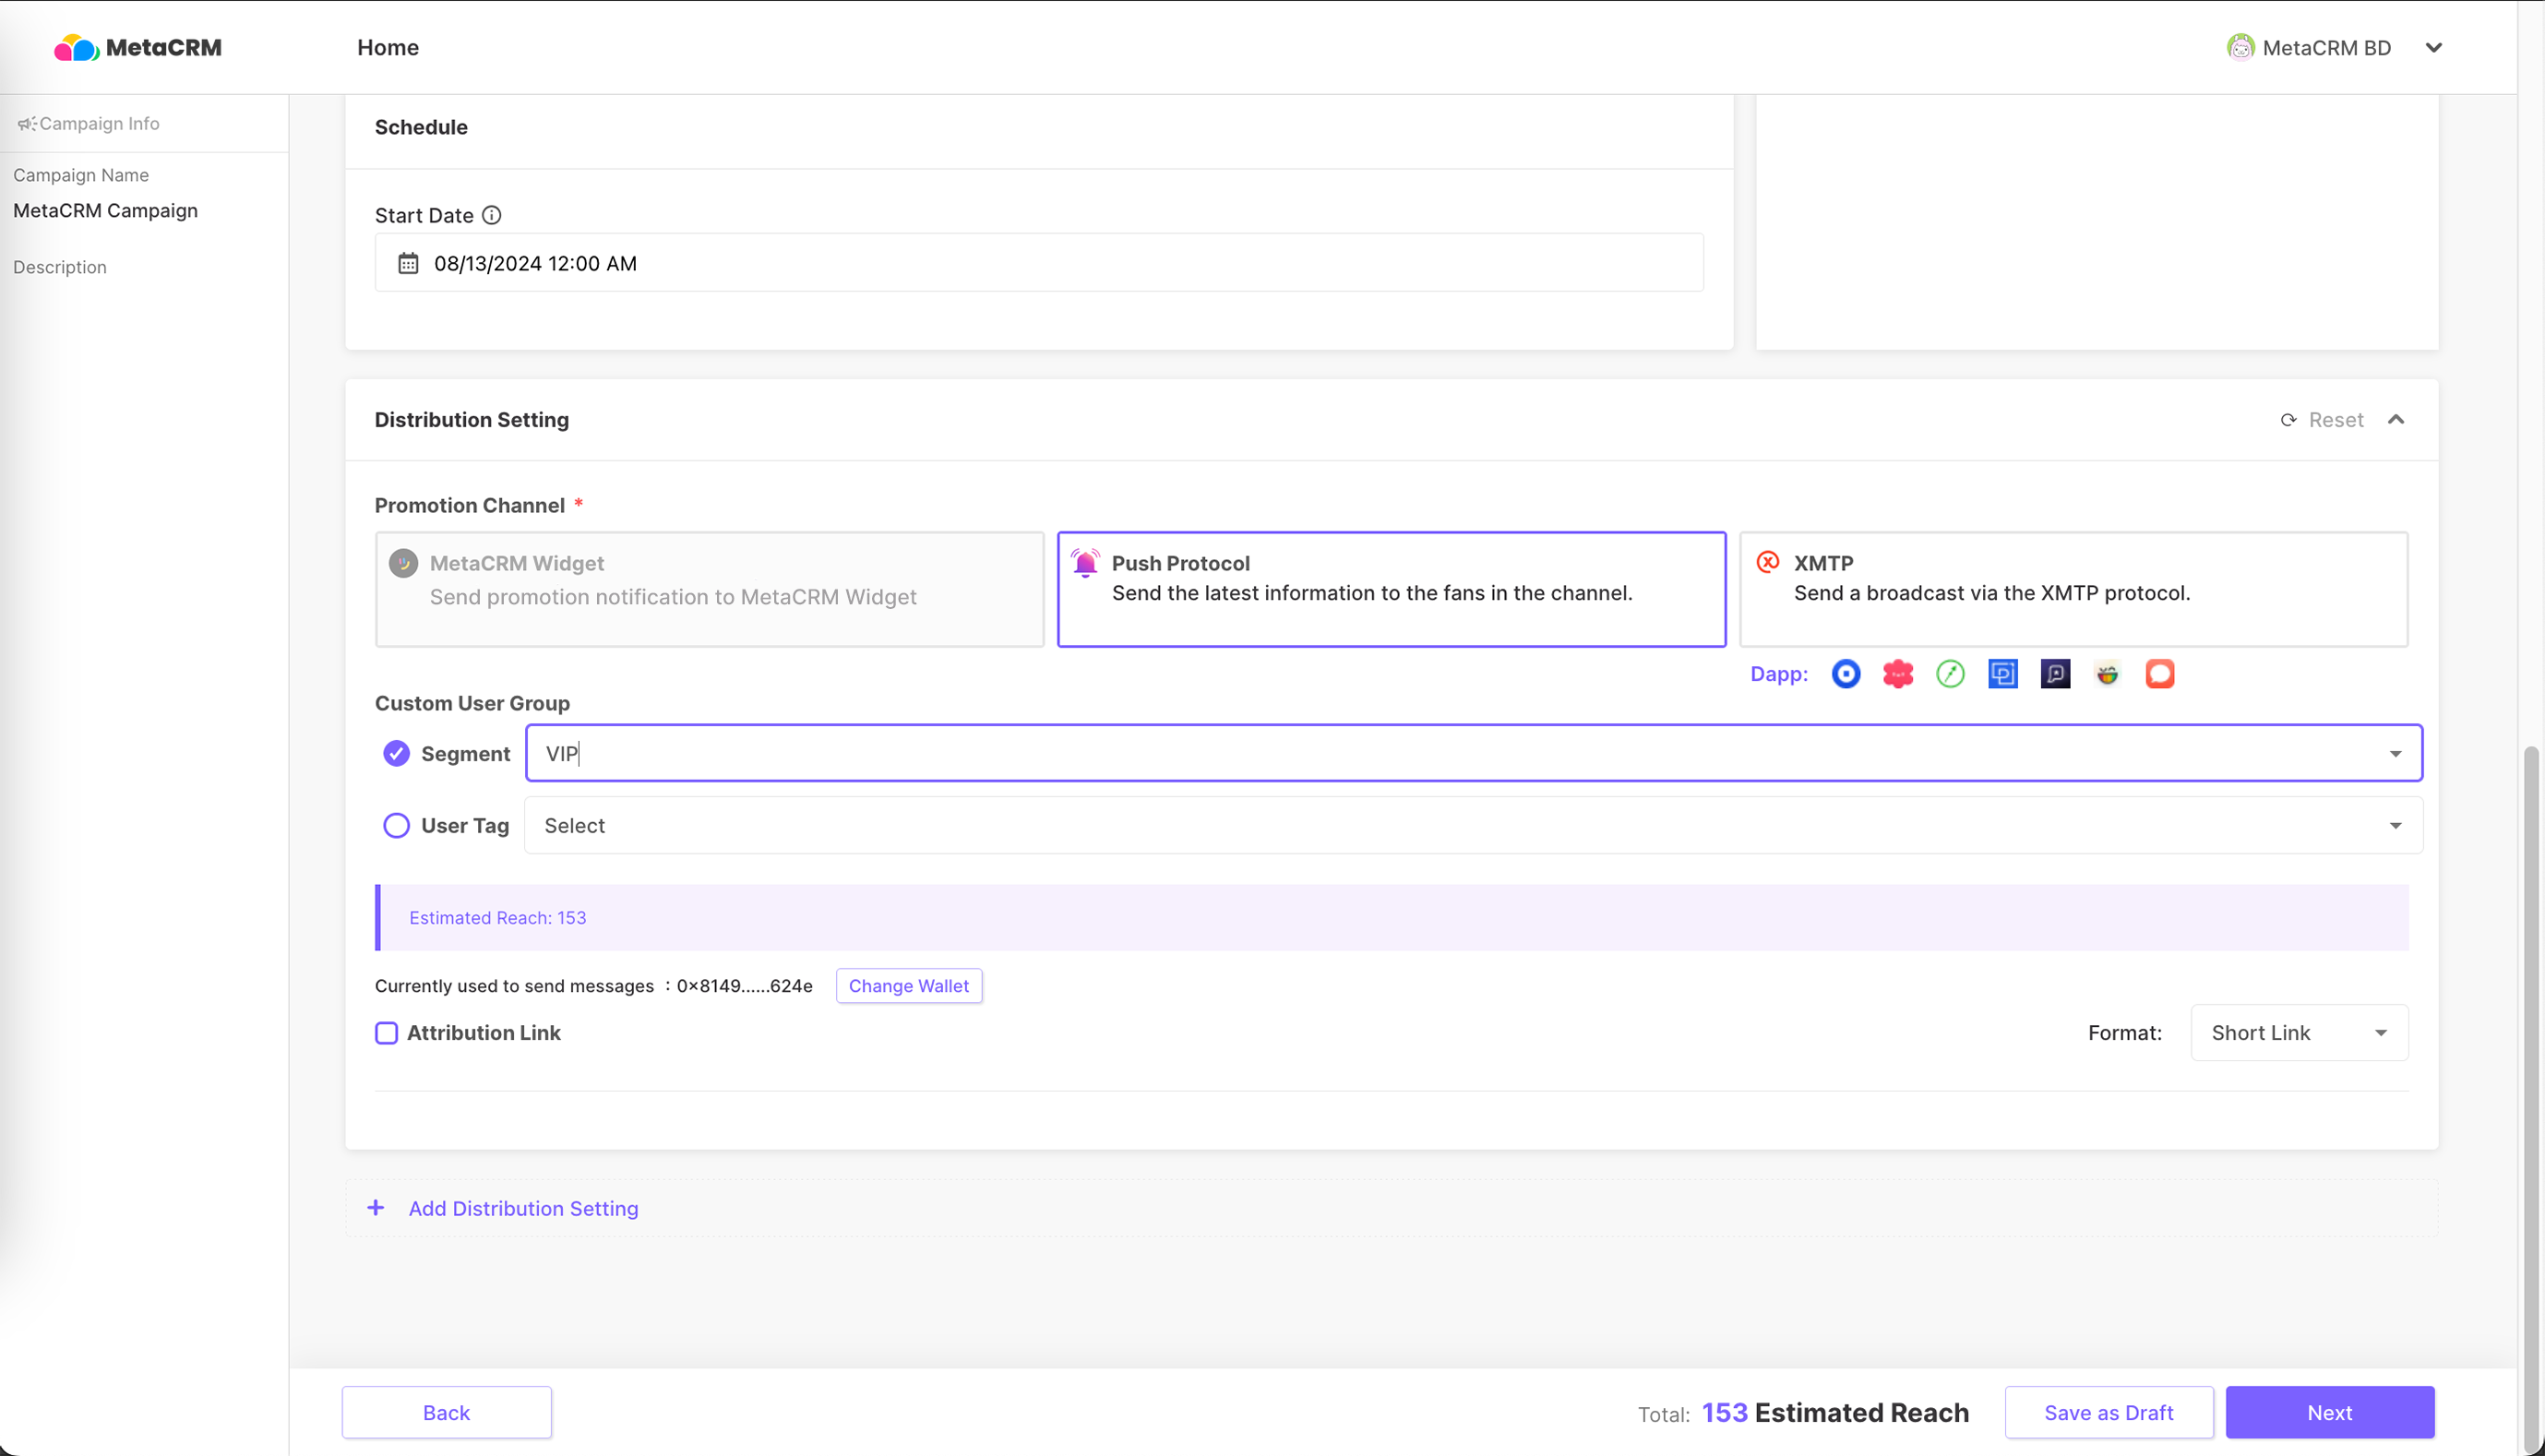
Task: Click the Save as Draft button
Action: point(2108,1412)
